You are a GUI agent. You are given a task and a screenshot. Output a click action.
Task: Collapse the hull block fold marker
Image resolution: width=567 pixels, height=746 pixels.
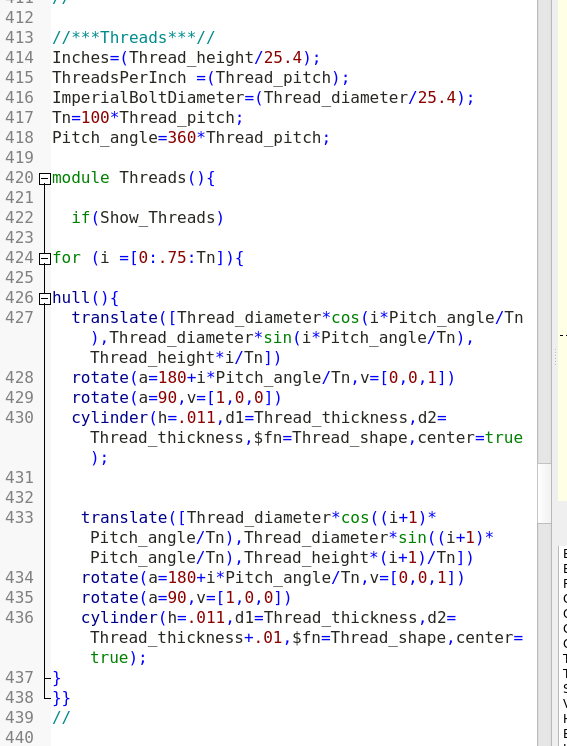(x=45, y=299)
